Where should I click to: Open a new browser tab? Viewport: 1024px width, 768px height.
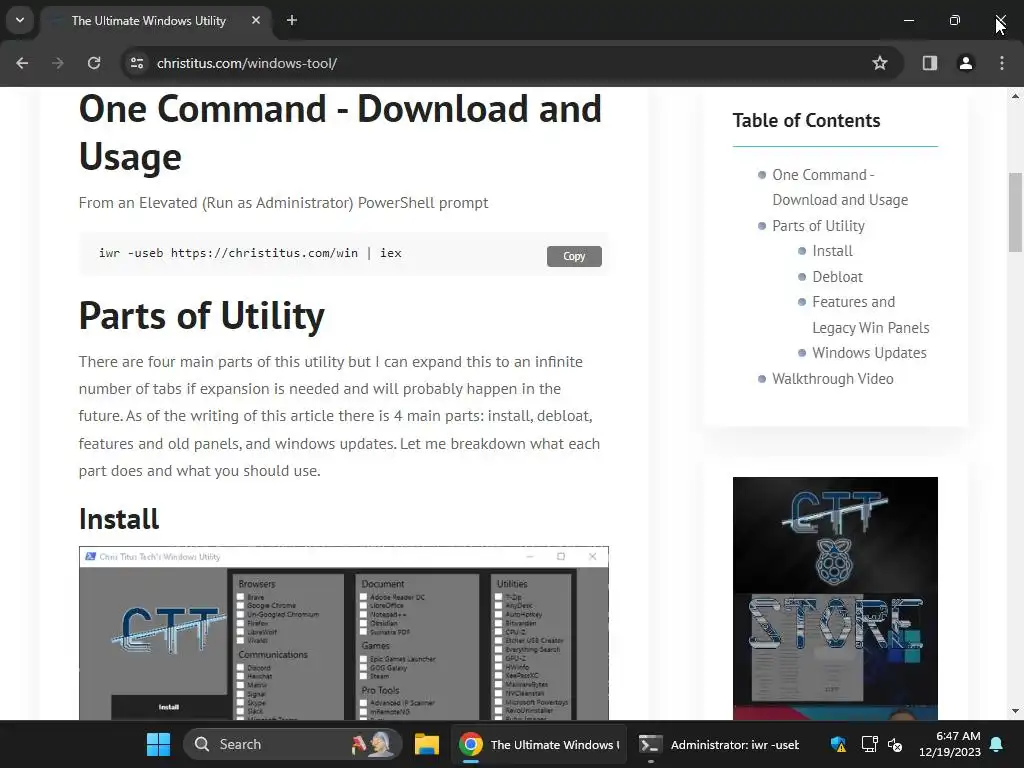coord(292,20)
